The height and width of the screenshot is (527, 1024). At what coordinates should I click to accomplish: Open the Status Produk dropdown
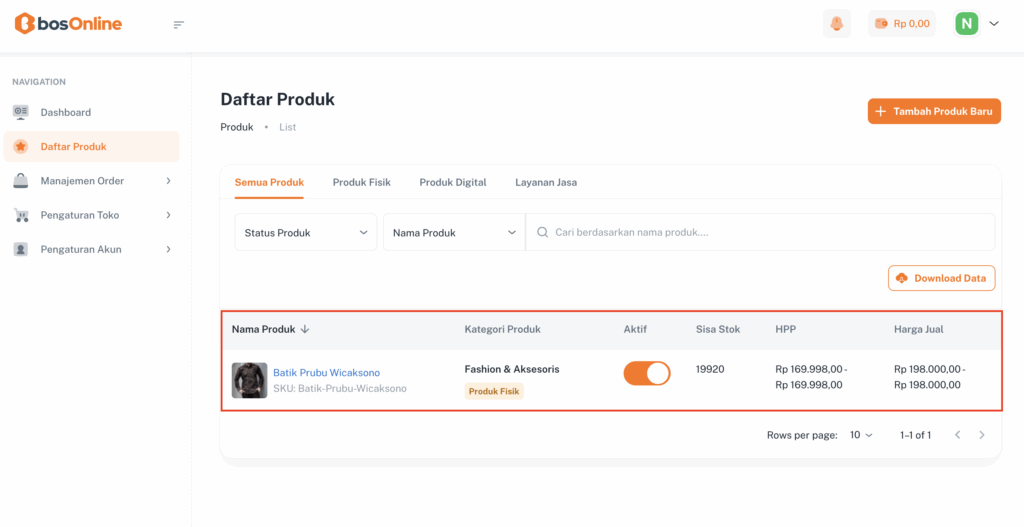(306, 232)
